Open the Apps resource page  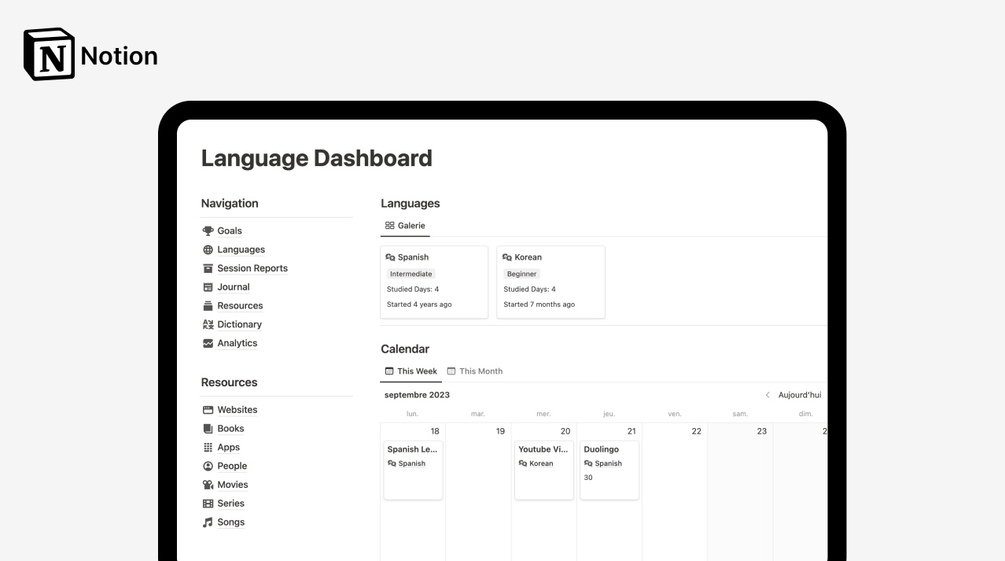[x=228, y=447]
